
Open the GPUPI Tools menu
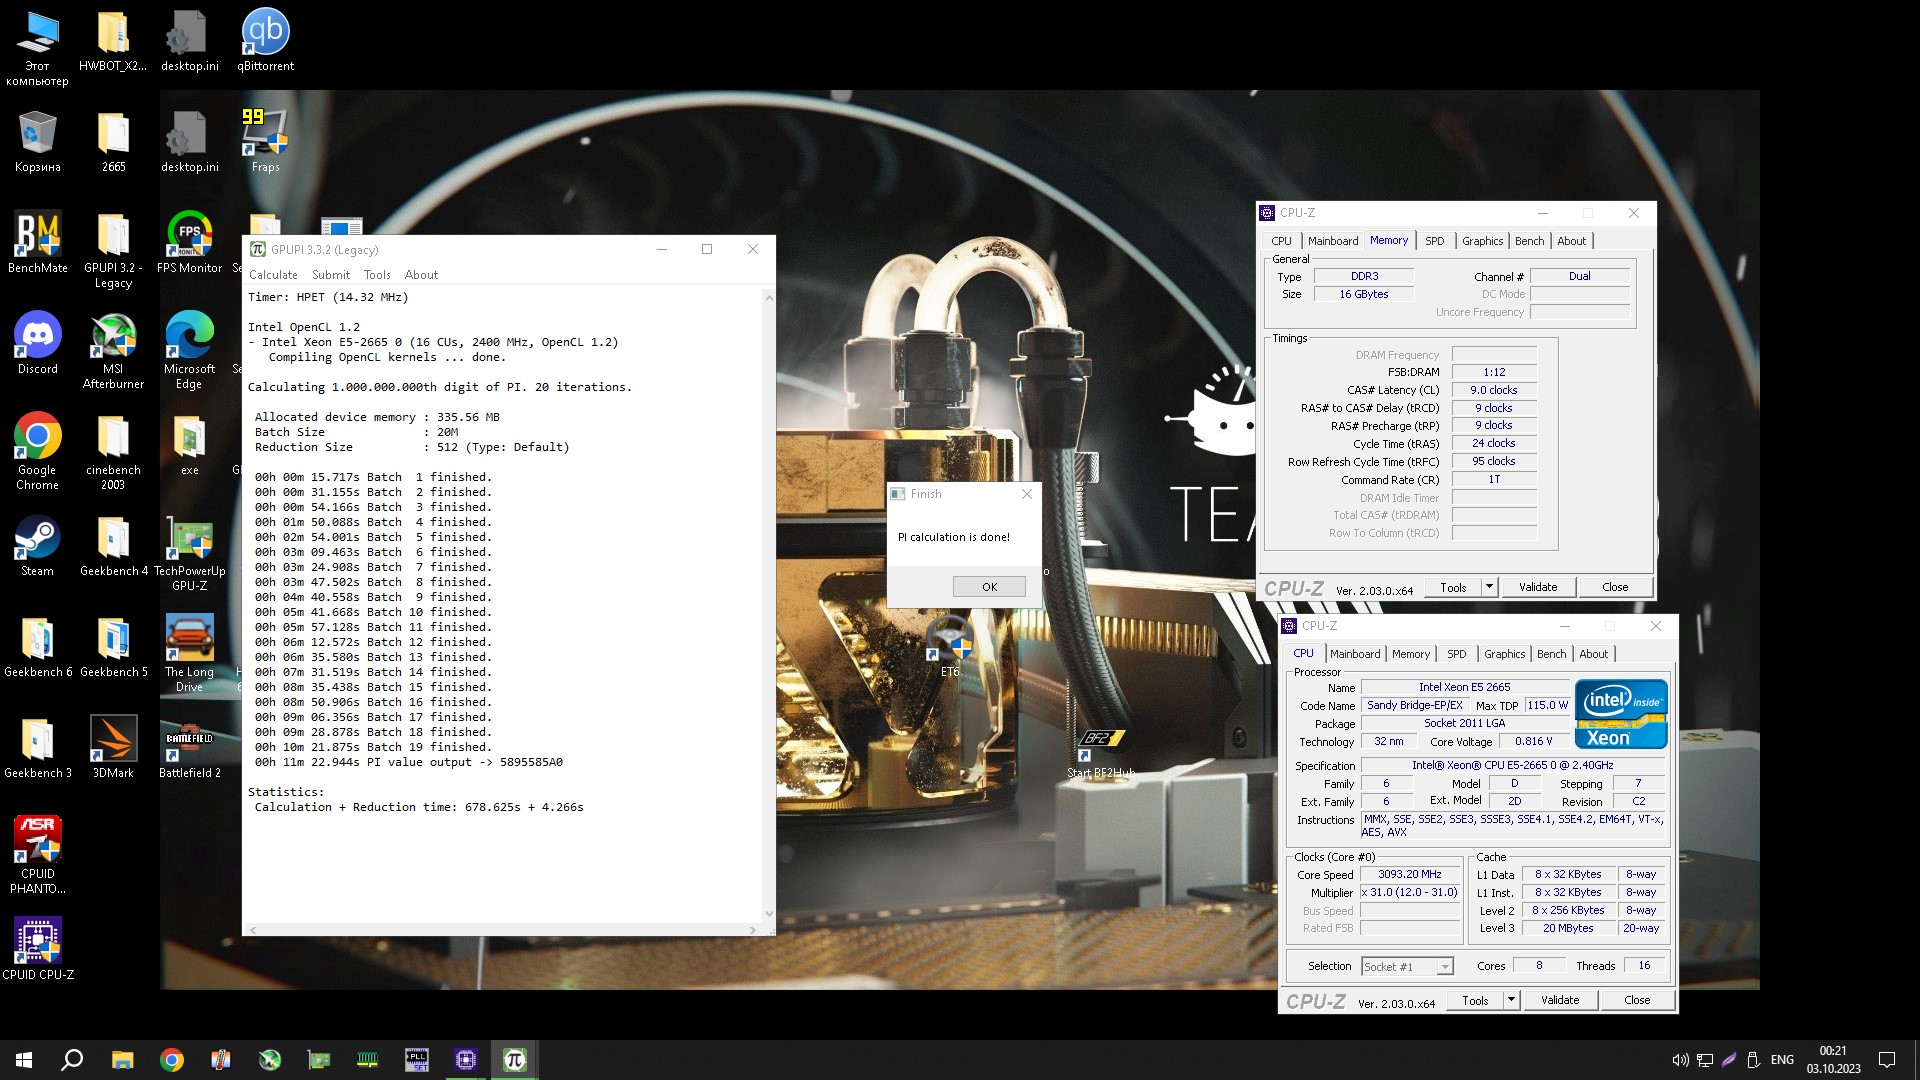377,275
